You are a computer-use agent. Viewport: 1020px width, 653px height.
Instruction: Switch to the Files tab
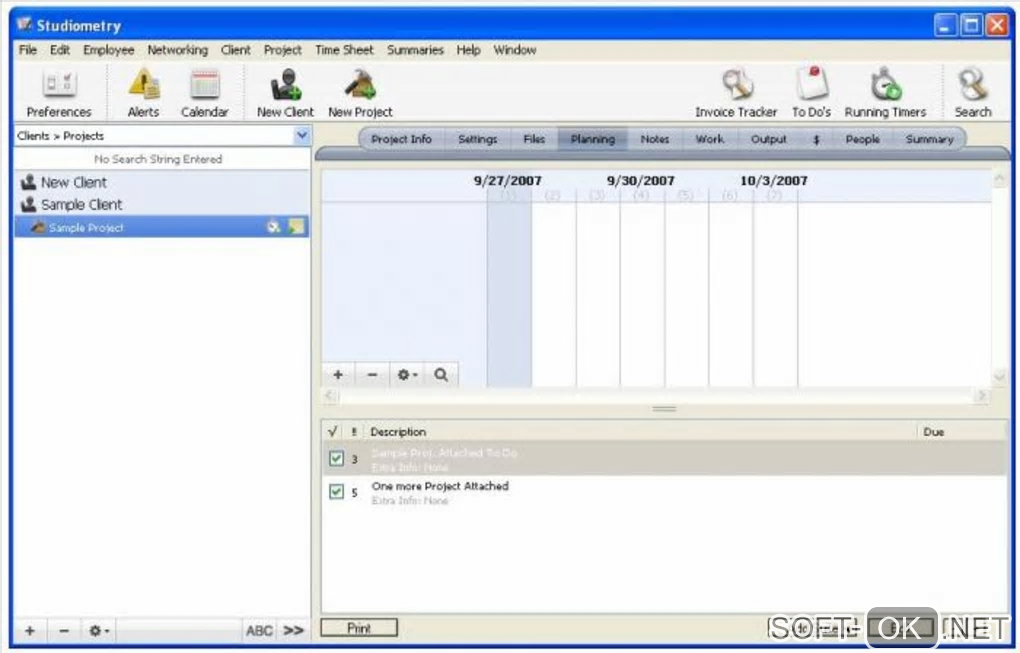click(x=534, y=139)
